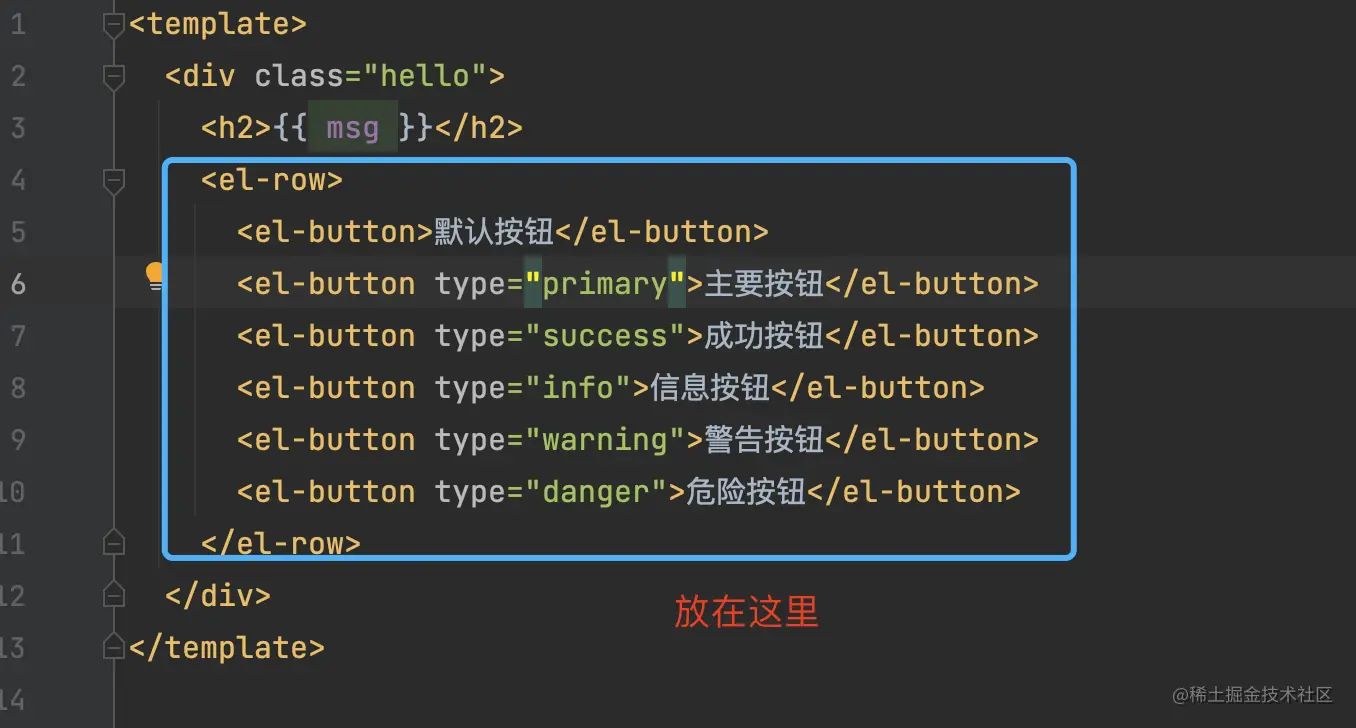Click the 信息按钮 text in the info button
Viewport: 1356px width, 728px height.
click(710, 388)
